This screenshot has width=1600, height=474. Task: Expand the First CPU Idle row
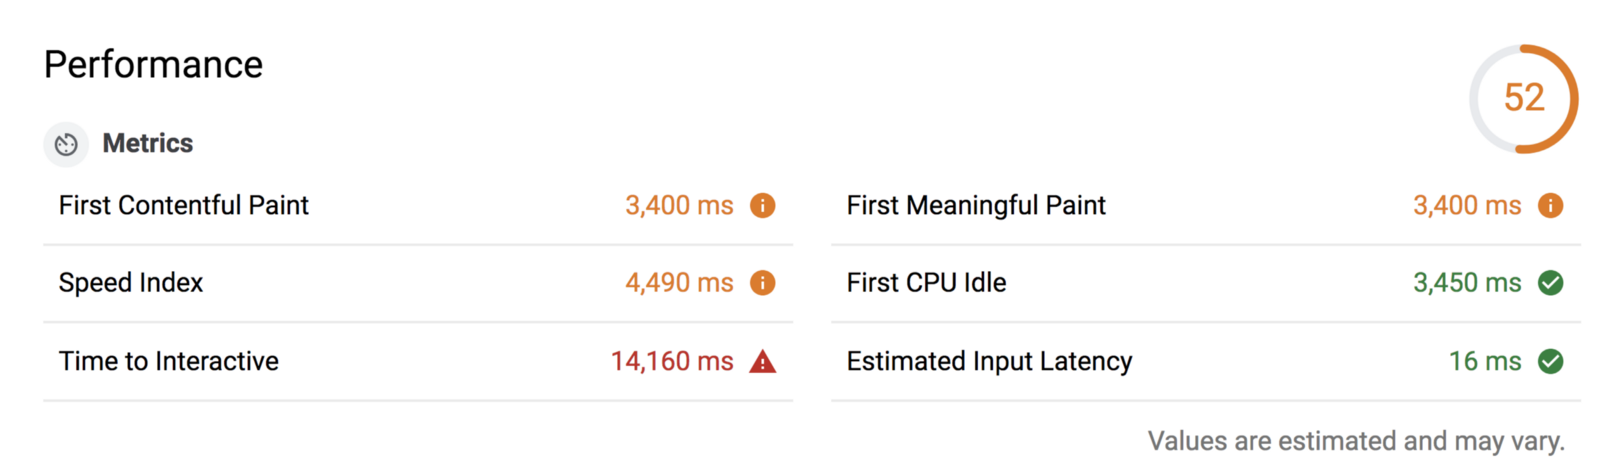(1206, 283)
